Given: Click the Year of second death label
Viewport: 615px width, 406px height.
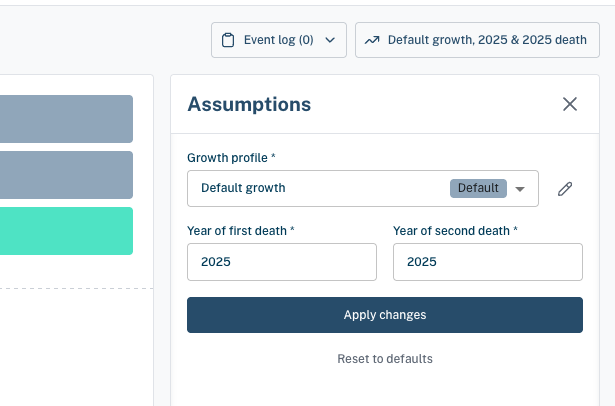Looking at the screenshot, I should tap(455, 231).
